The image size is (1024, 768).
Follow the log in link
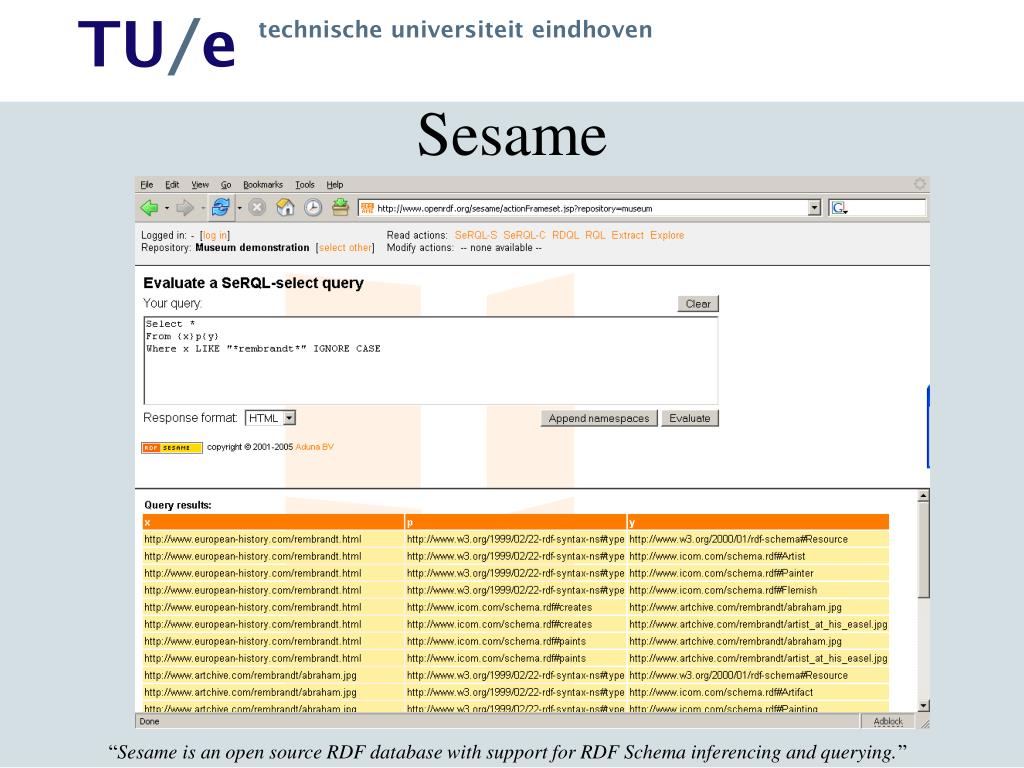[x=214, y=236]
